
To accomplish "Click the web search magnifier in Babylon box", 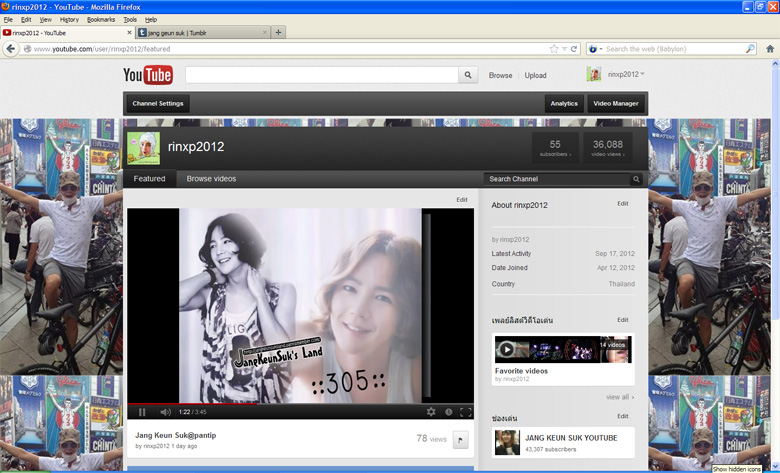I will [750, 49].
